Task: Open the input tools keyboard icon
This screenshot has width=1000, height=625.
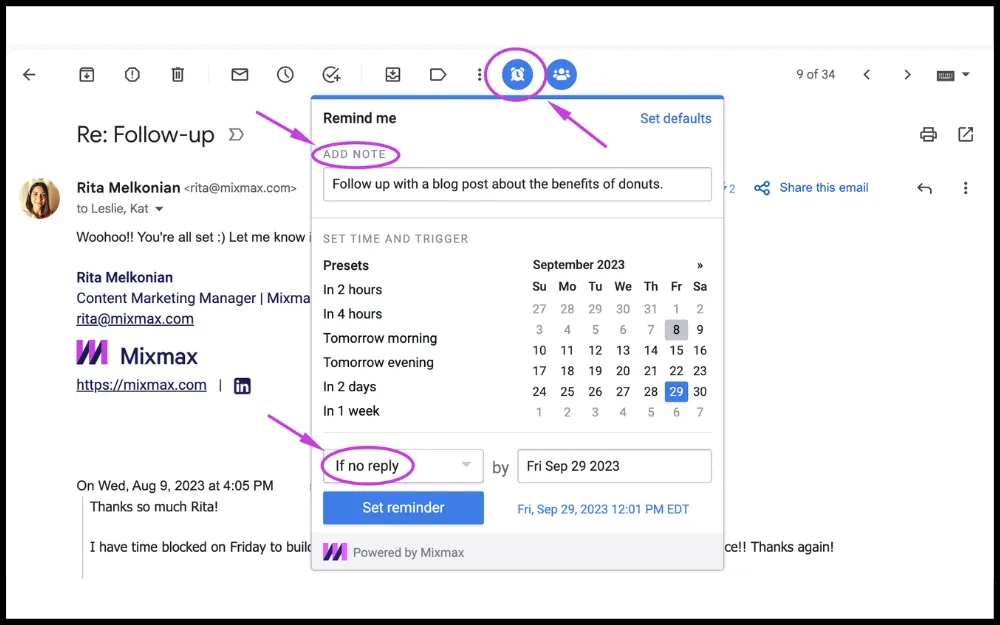Action: point(946,75)
